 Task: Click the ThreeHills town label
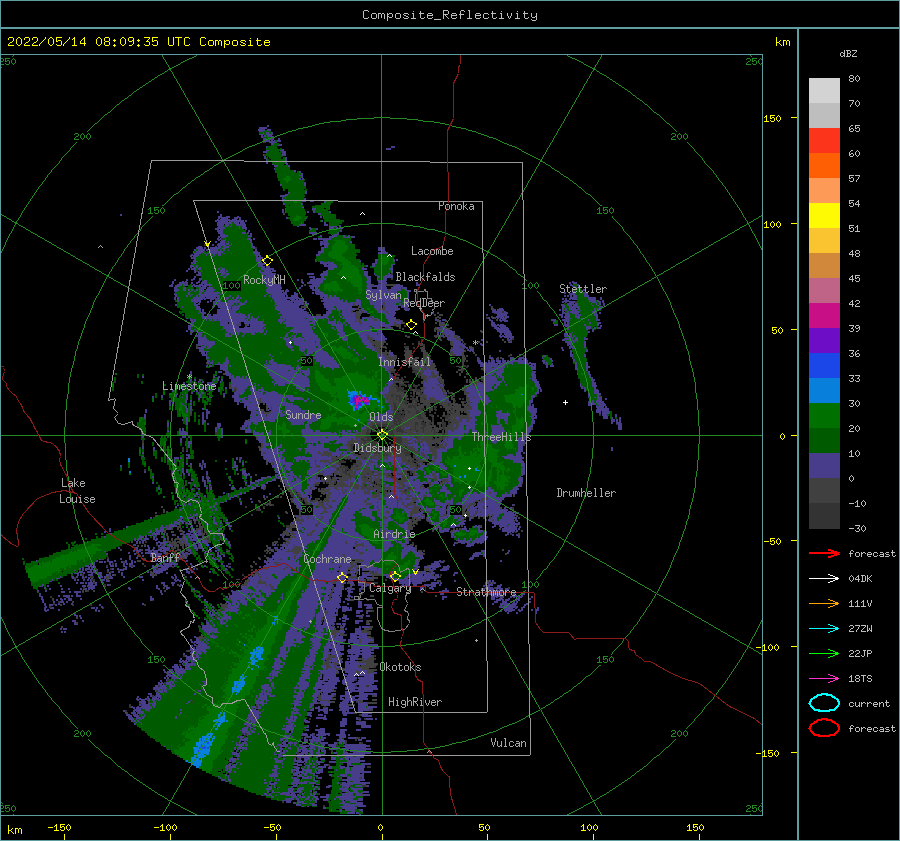502,437
